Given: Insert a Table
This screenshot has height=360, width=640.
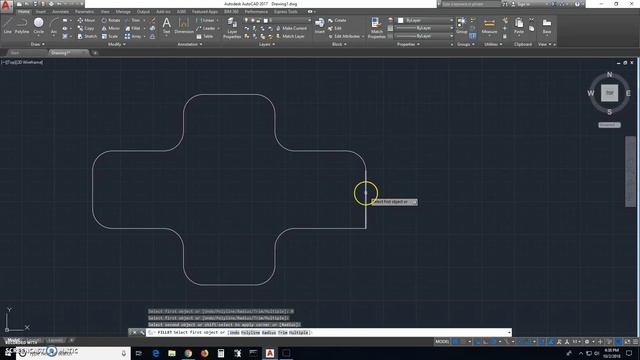Looking at the screenshot, I should 205,36.
